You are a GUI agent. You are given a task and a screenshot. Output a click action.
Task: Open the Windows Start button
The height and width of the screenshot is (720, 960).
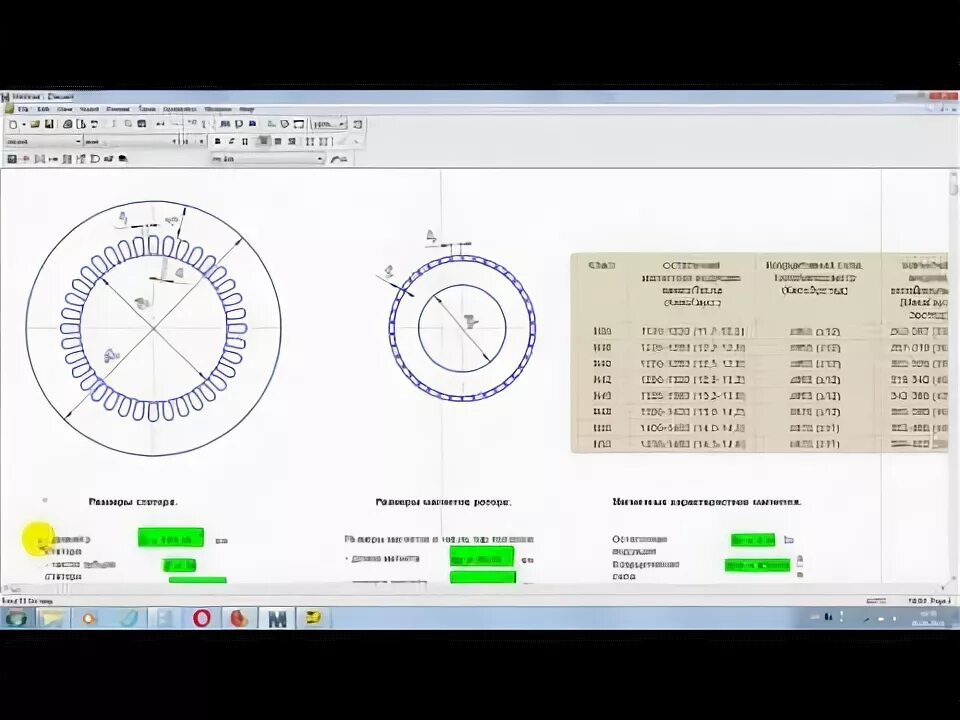pyautogui.click(x=17, y=618)
